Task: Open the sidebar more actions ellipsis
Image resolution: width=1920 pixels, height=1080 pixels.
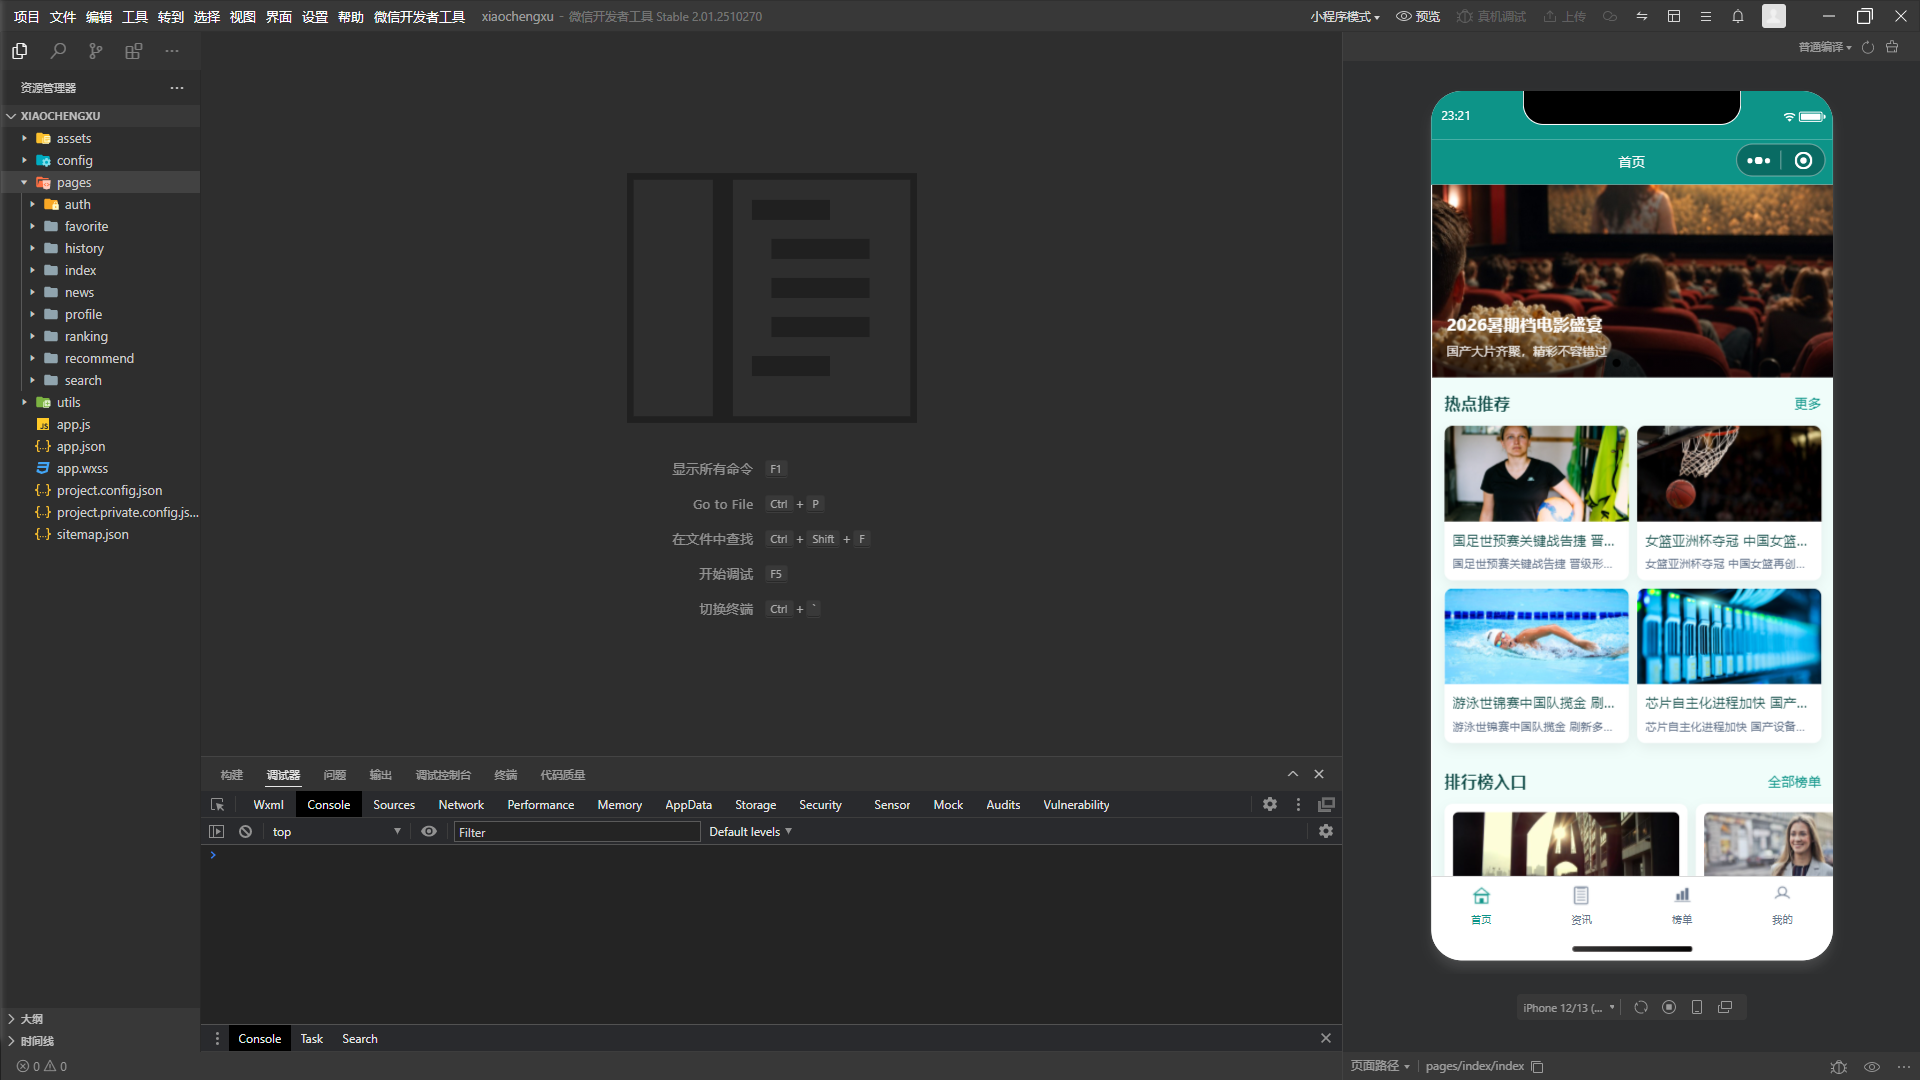Action: 172,50
